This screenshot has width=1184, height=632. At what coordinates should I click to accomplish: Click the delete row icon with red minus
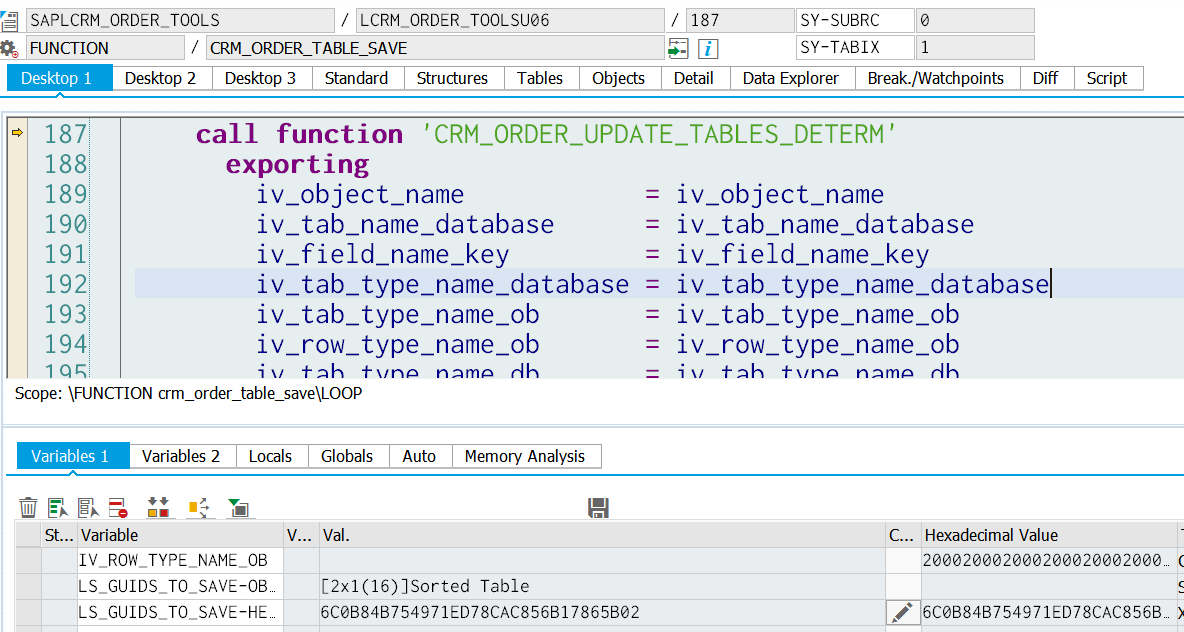(x=119, y=507)
